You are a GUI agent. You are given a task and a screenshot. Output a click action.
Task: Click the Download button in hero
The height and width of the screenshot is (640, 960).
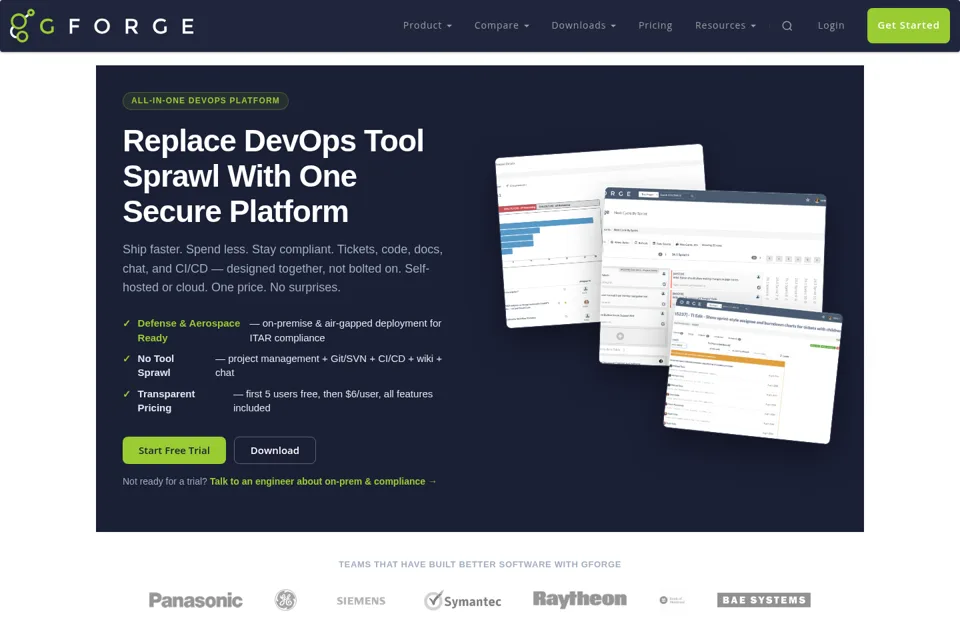pos(275,450)
